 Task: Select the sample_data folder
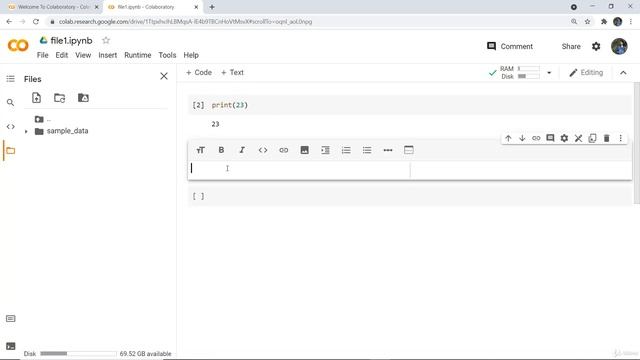click(67, 131)
